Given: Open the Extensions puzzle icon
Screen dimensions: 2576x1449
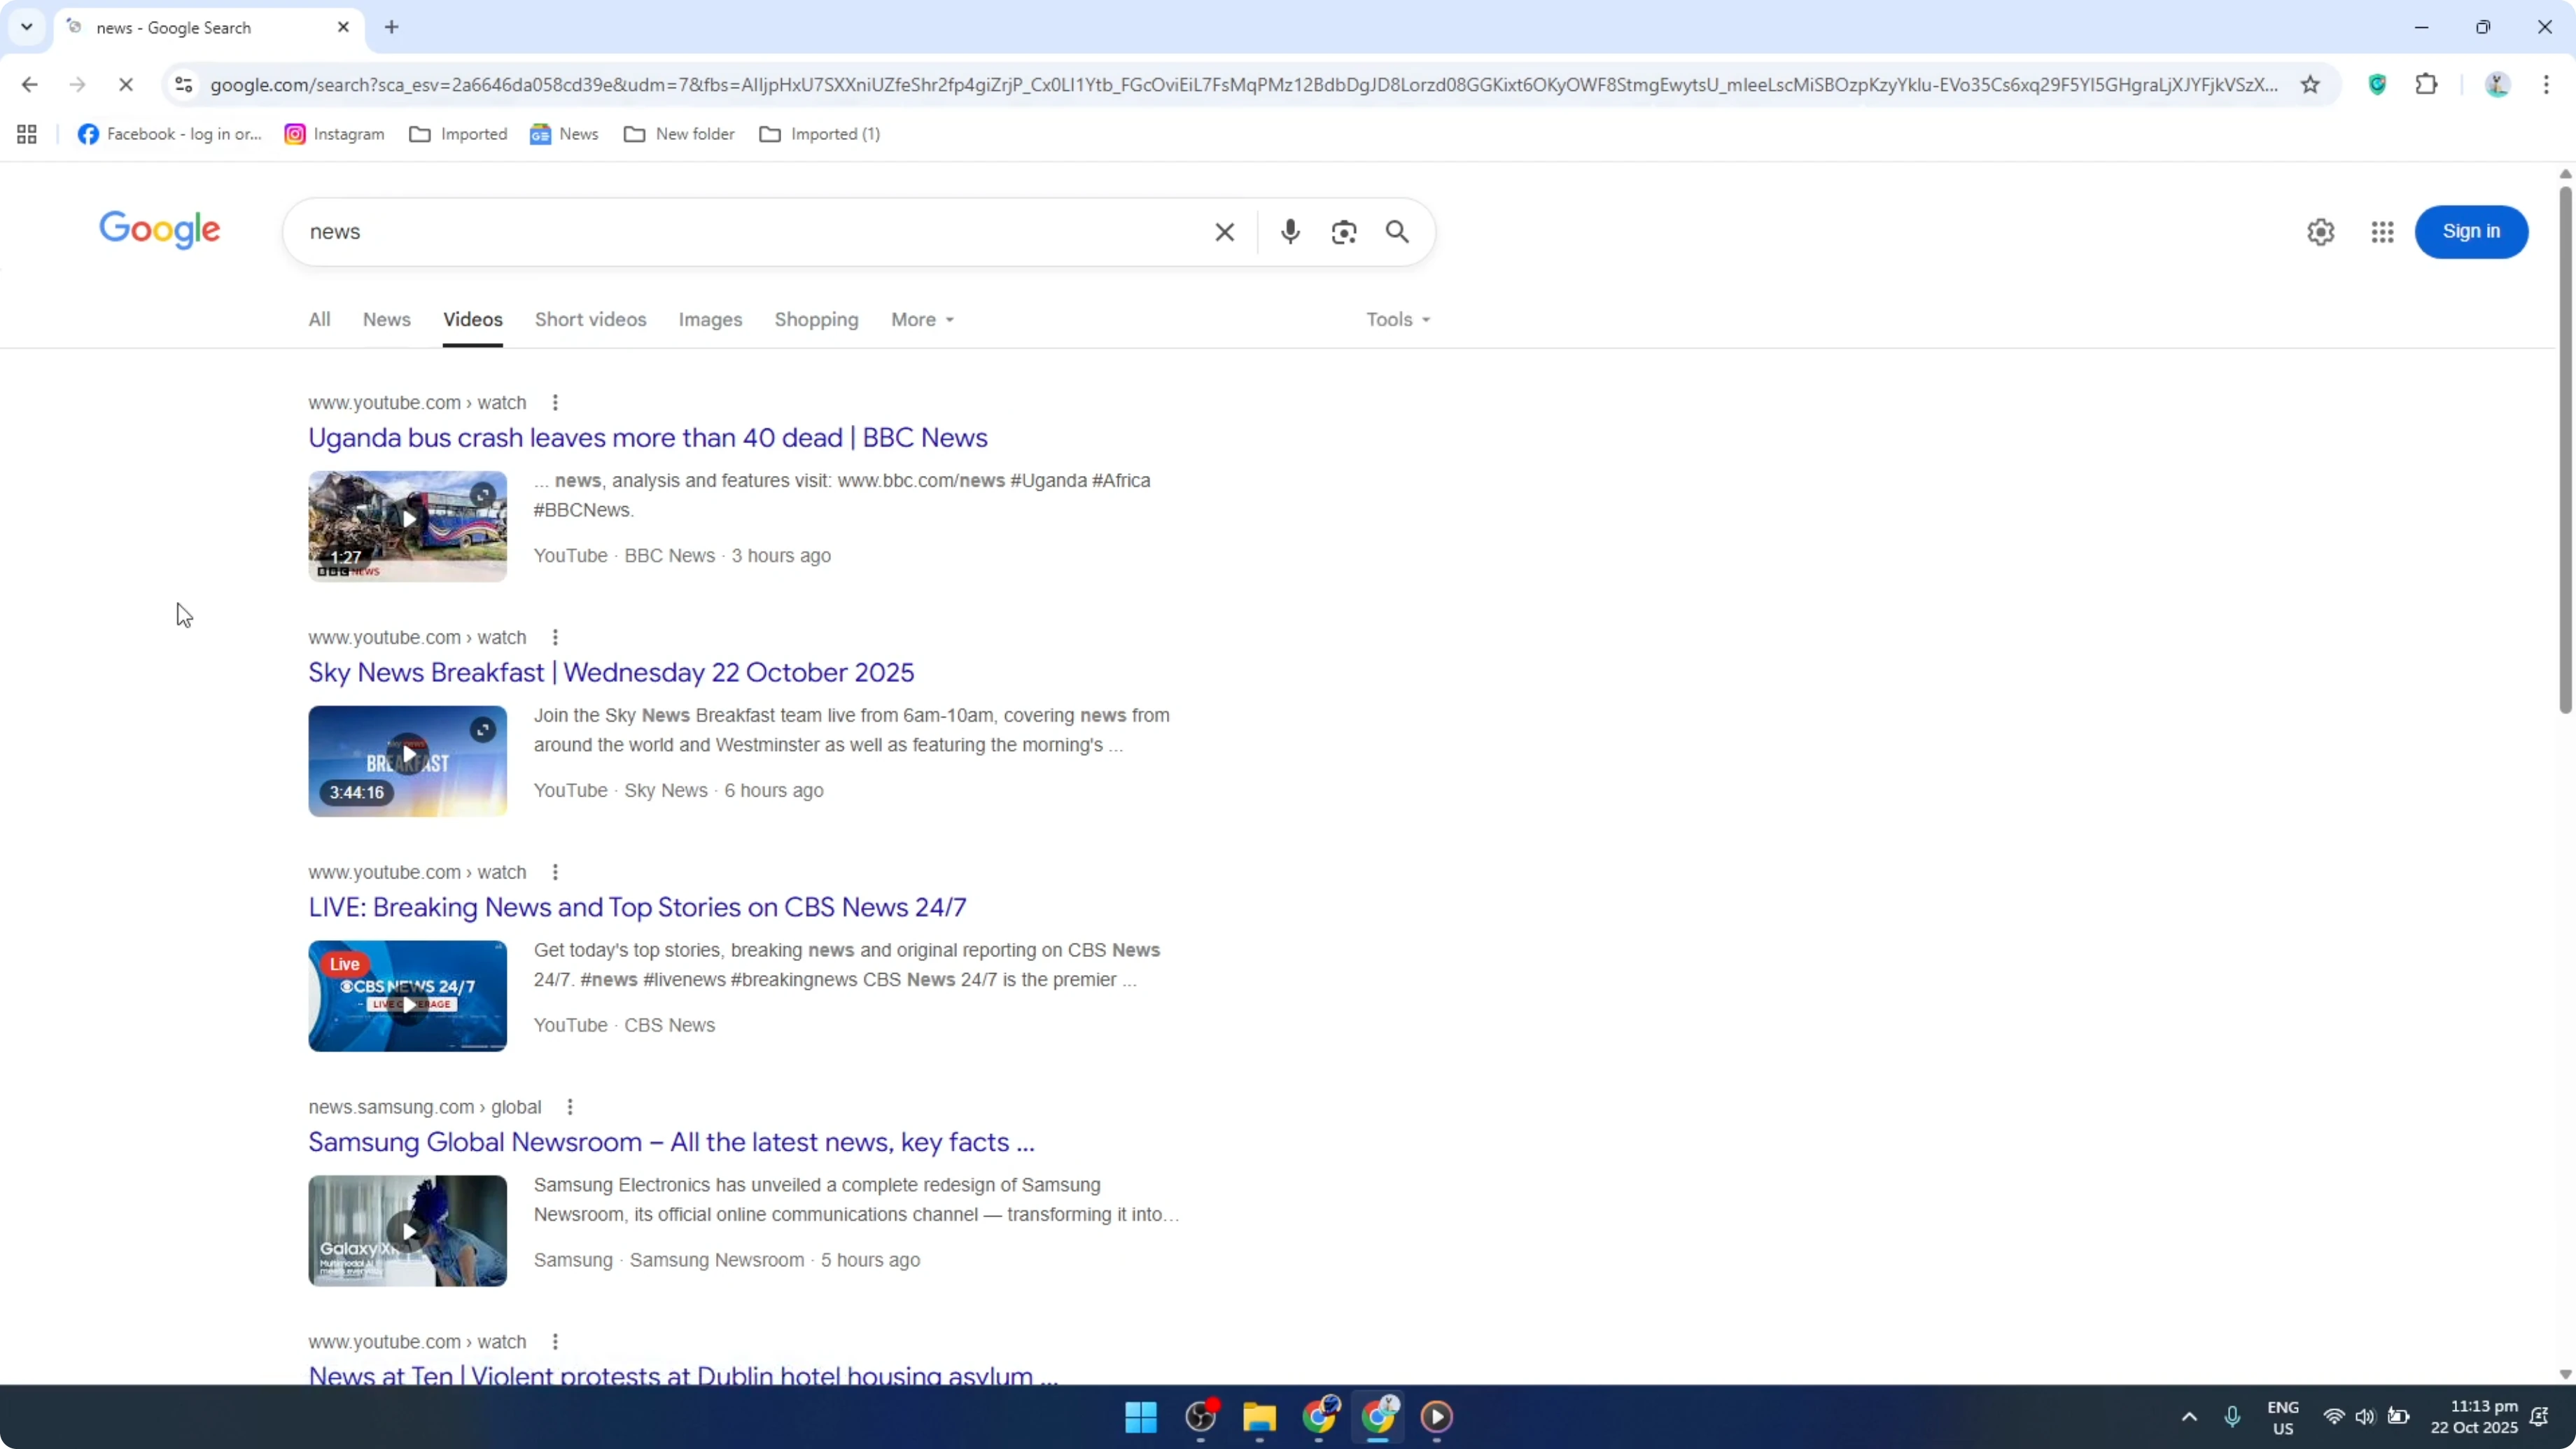Looking at the screenshot, I should click(x=2426, y=85).
